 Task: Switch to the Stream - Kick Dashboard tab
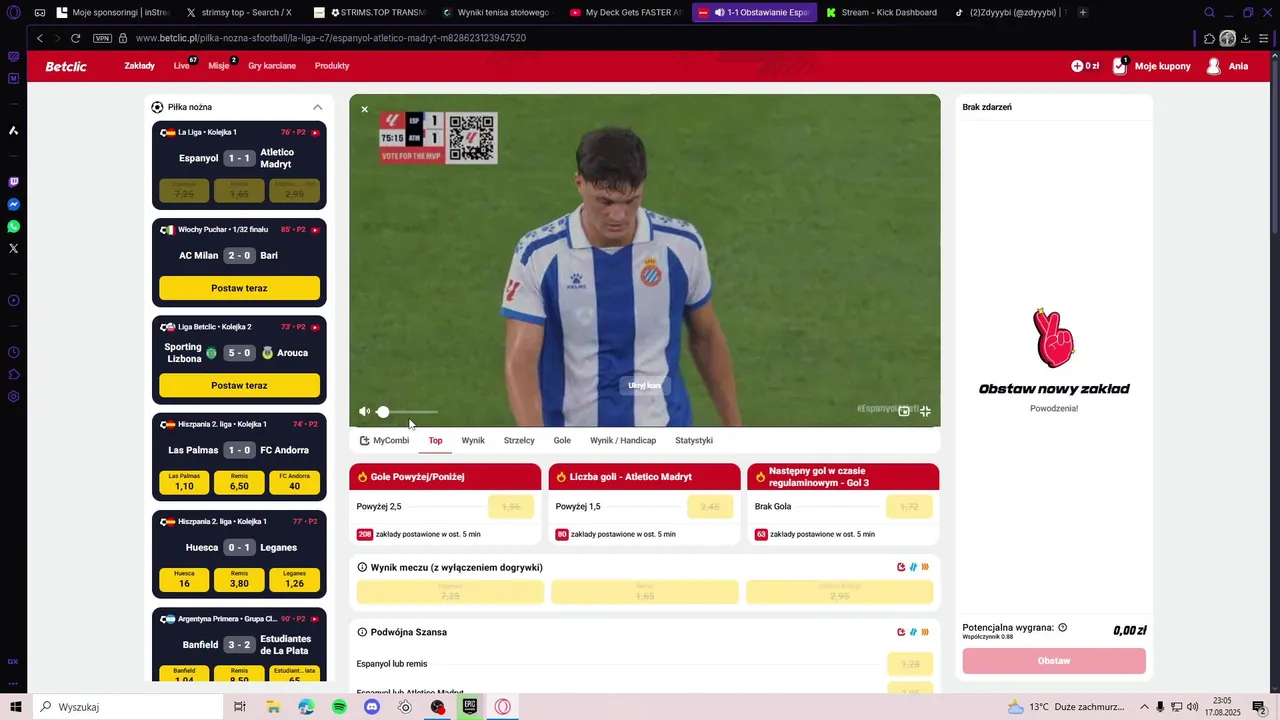point(882,12)
